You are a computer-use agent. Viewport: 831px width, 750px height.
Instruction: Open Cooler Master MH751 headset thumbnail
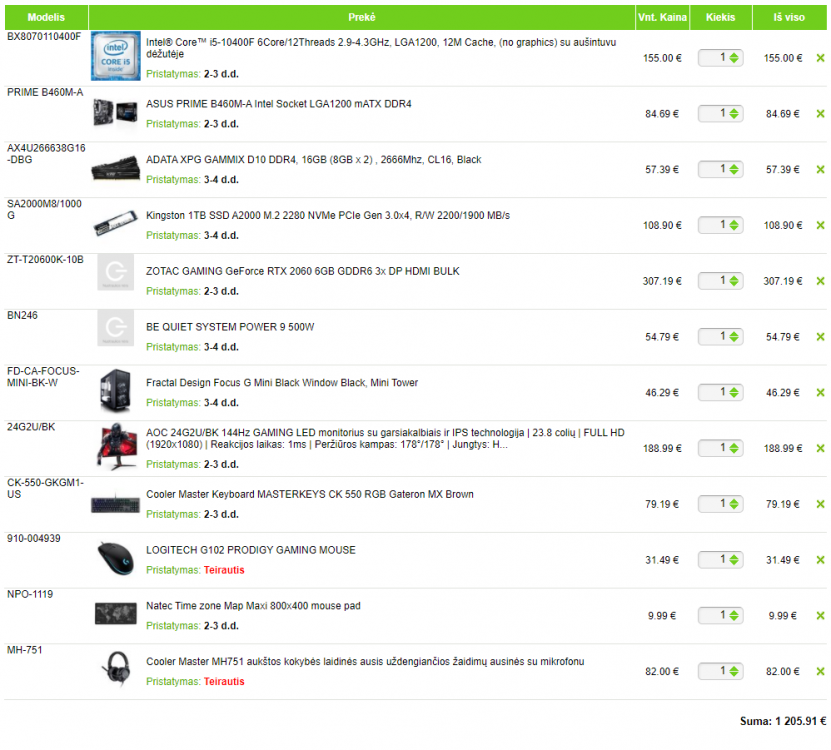[116, 670]
